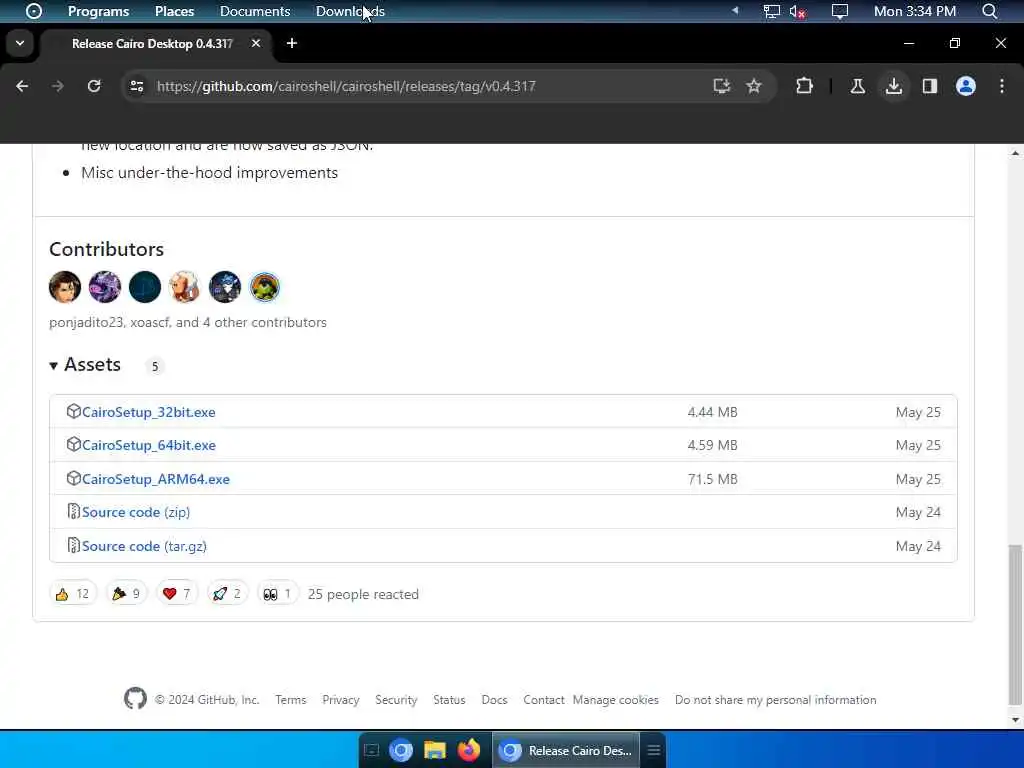
Task: Open the Terms footer link
Action: point(291,699)
